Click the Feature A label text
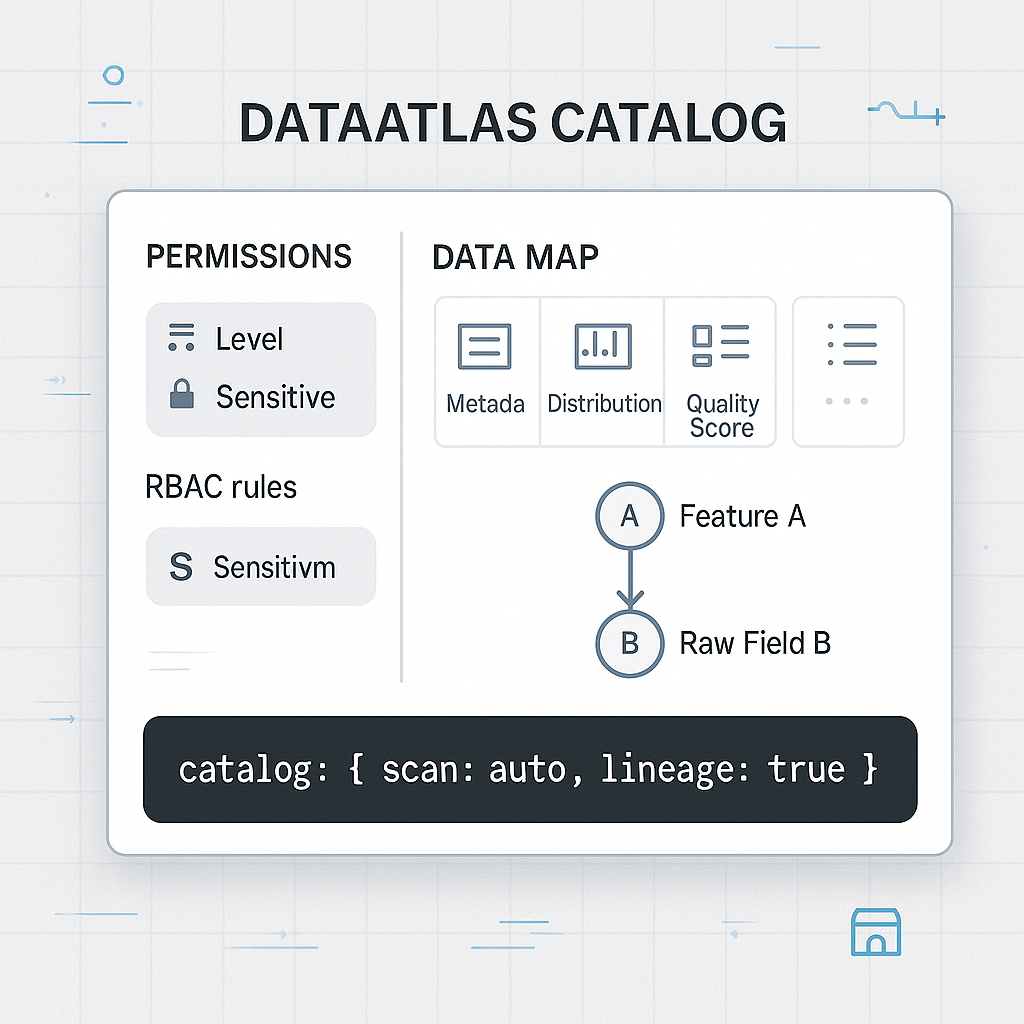1024x1024 pixels. pos(742,516)
